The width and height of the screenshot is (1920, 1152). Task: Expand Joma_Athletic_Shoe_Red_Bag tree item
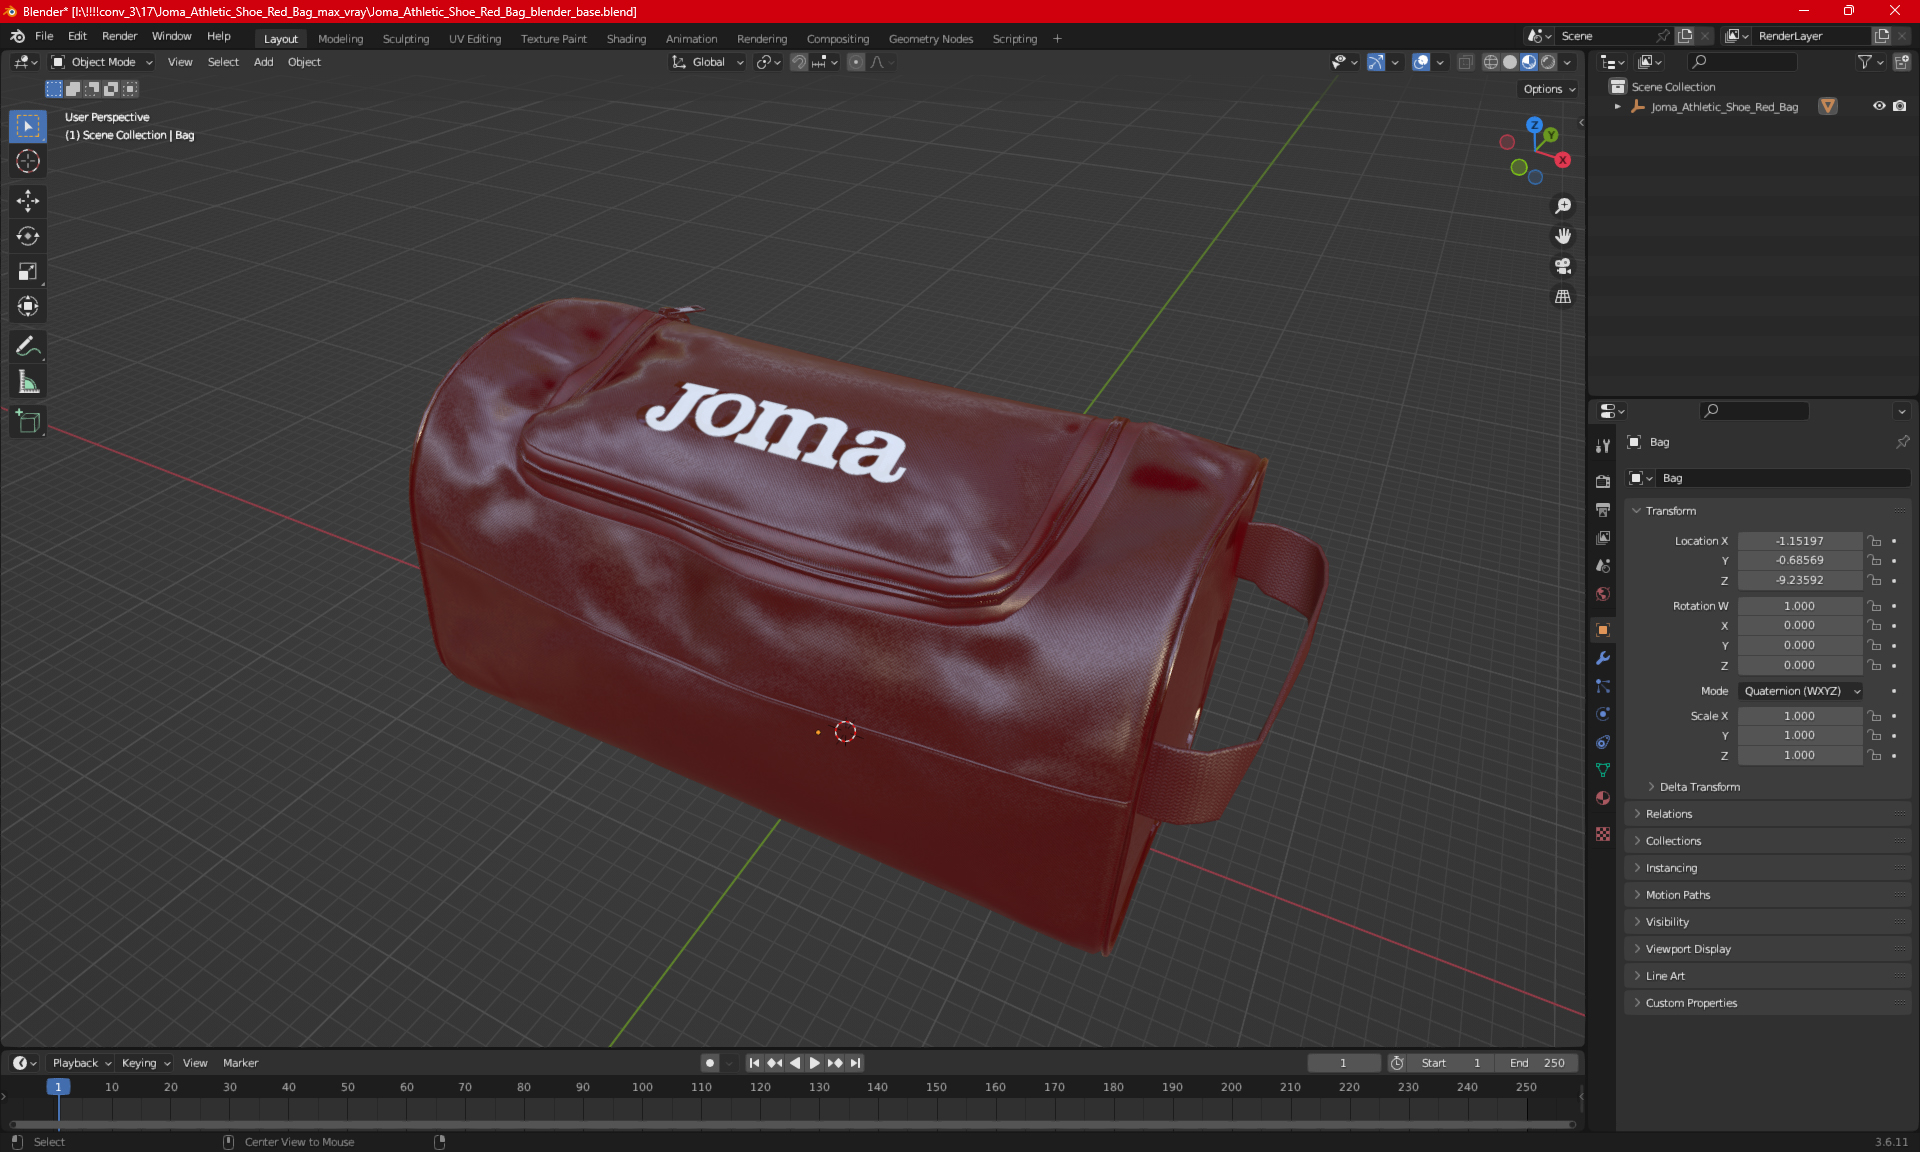click(x=1618, y=107)
